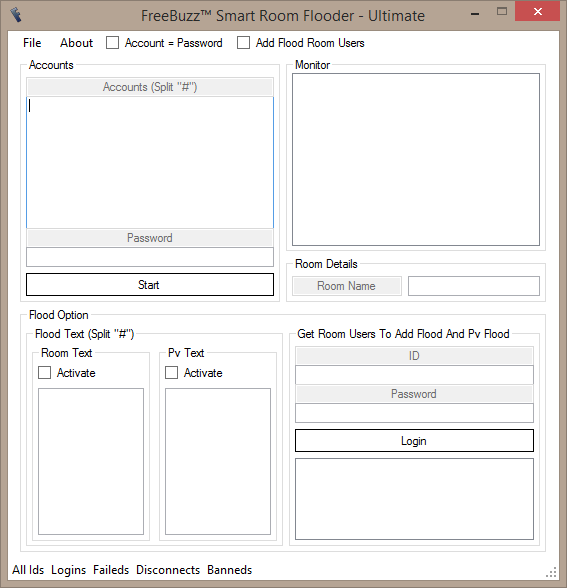Click the Login button

point(414,441)
